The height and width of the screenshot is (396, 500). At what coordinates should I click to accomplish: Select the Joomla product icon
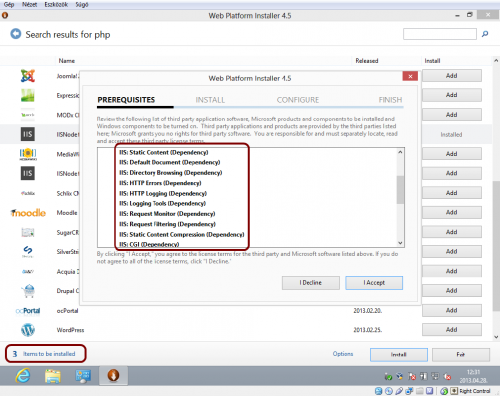click(28, 76)
